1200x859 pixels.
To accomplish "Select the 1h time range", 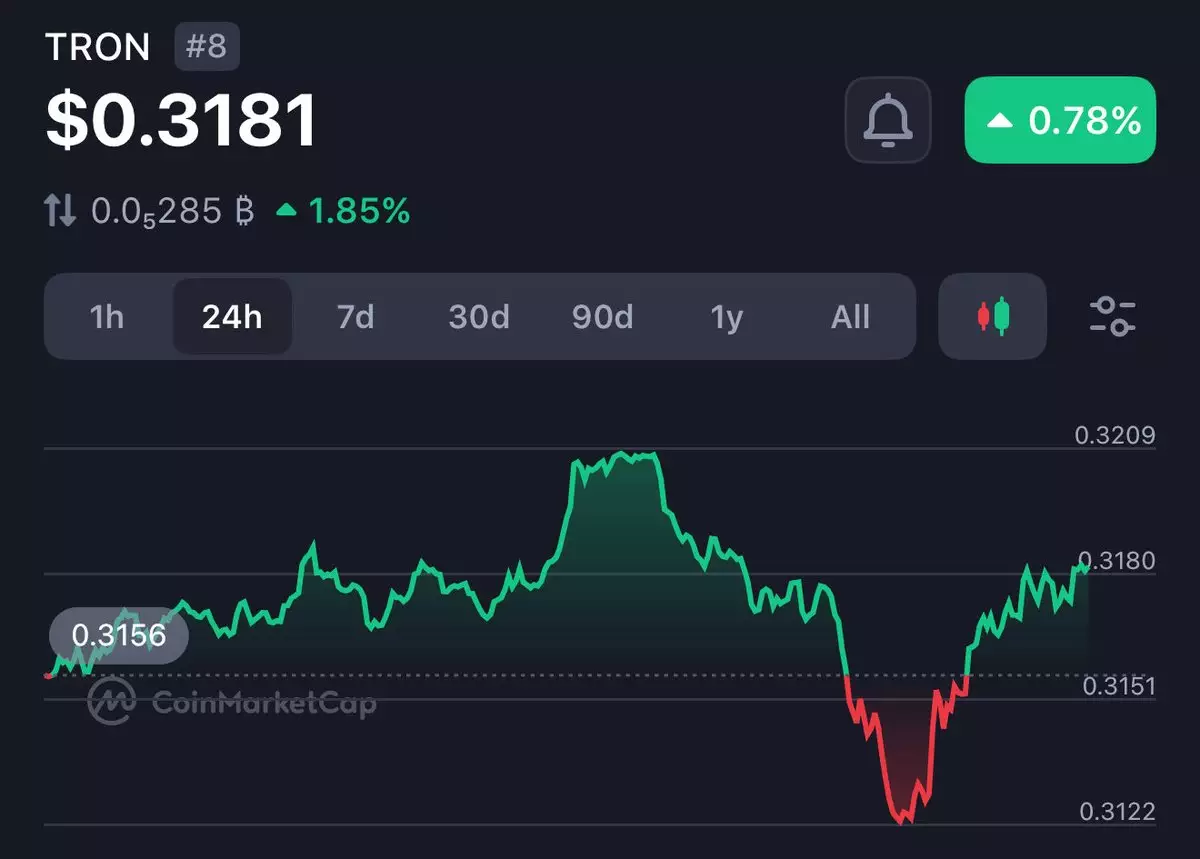I will (x=107, y=317).
